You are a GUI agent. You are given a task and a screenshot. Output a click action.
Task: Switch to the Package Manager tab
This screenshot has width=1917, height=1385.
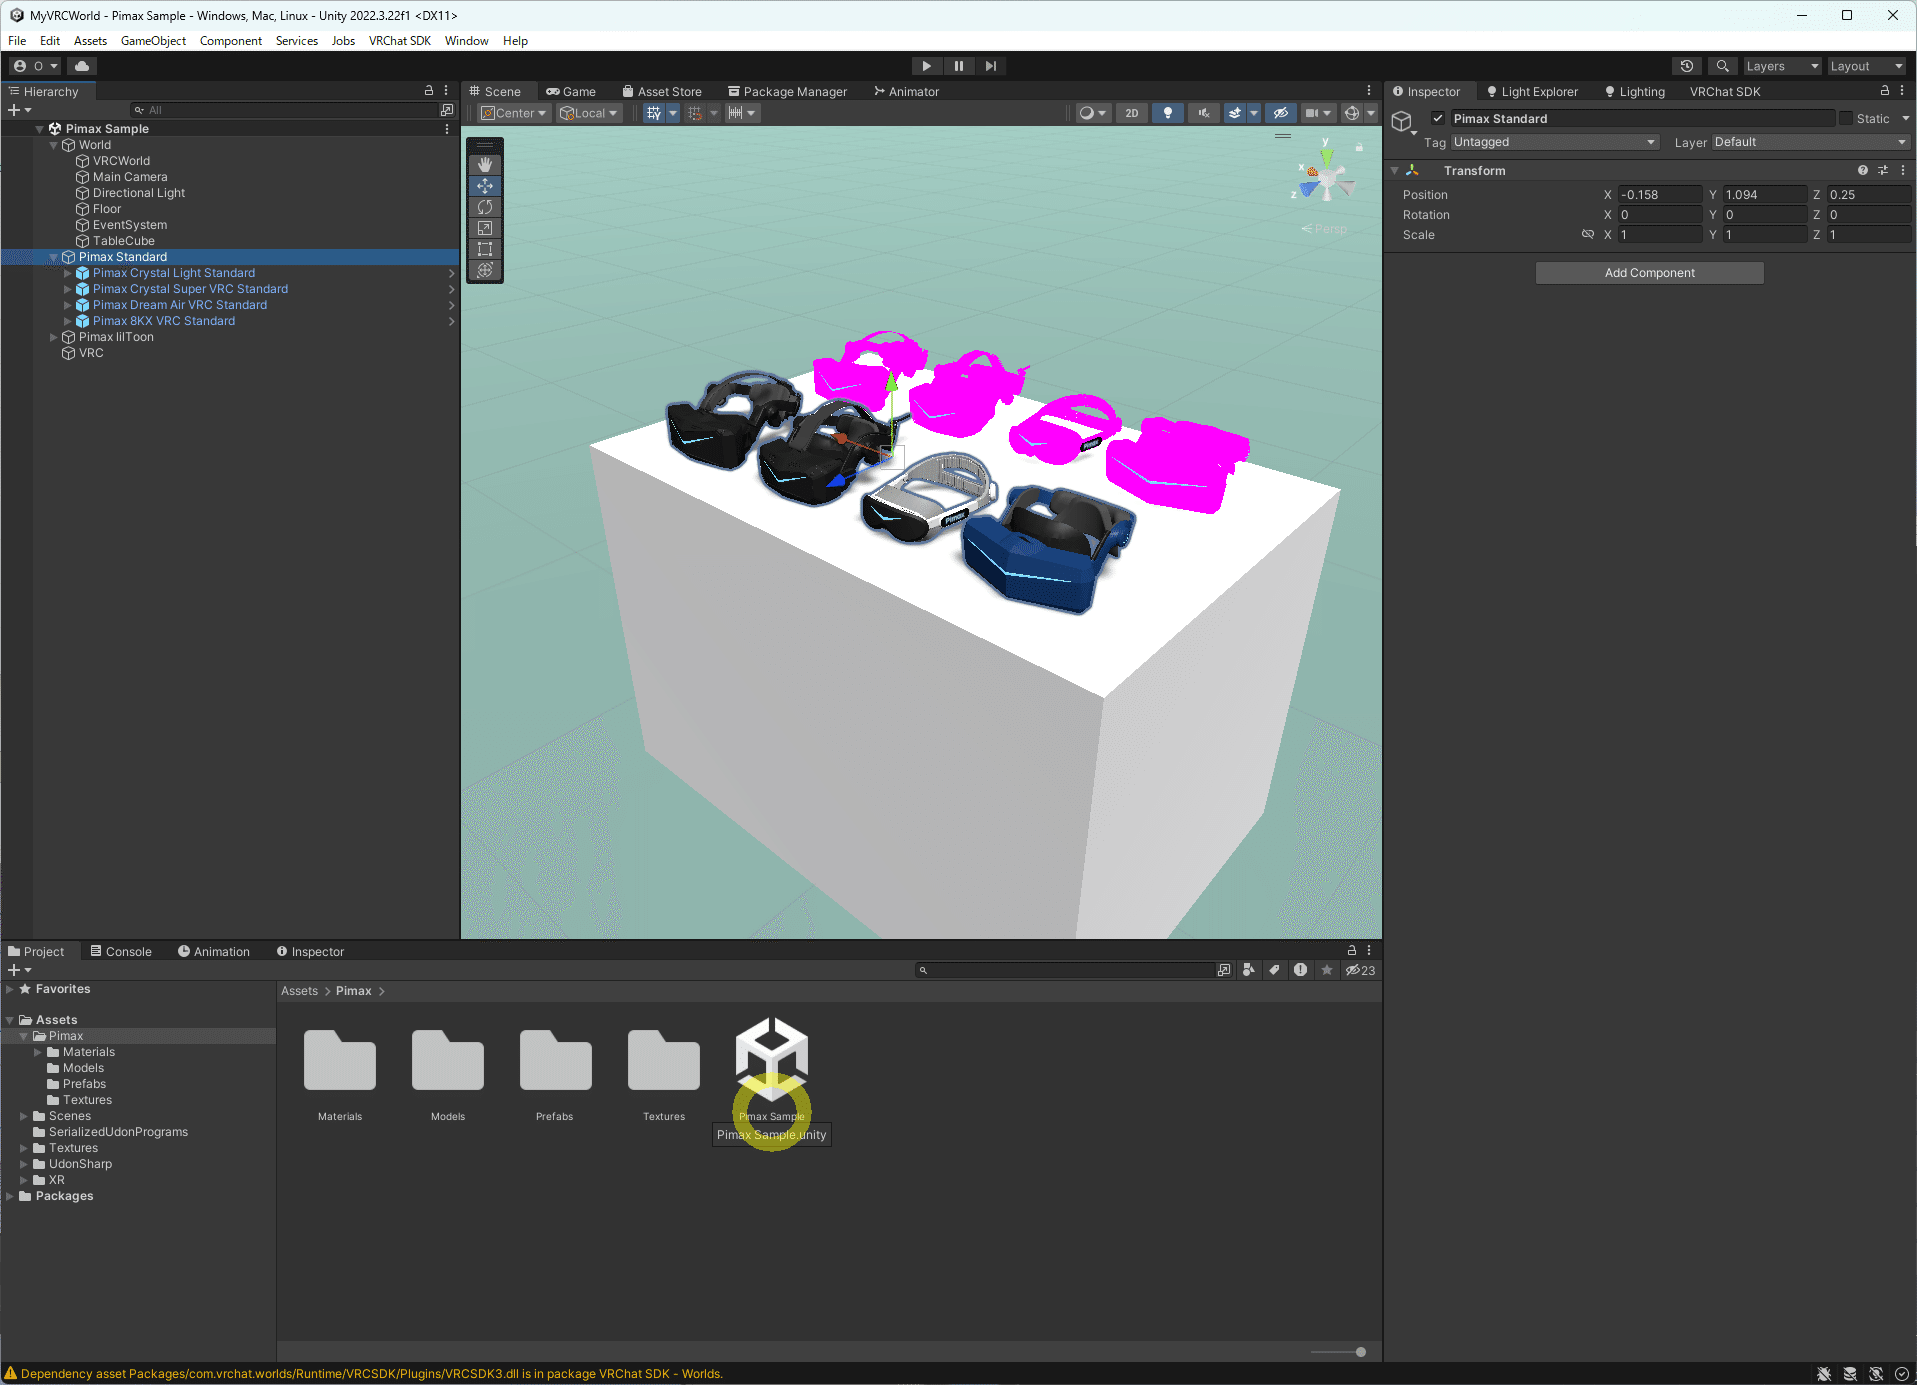click(787, 91)
